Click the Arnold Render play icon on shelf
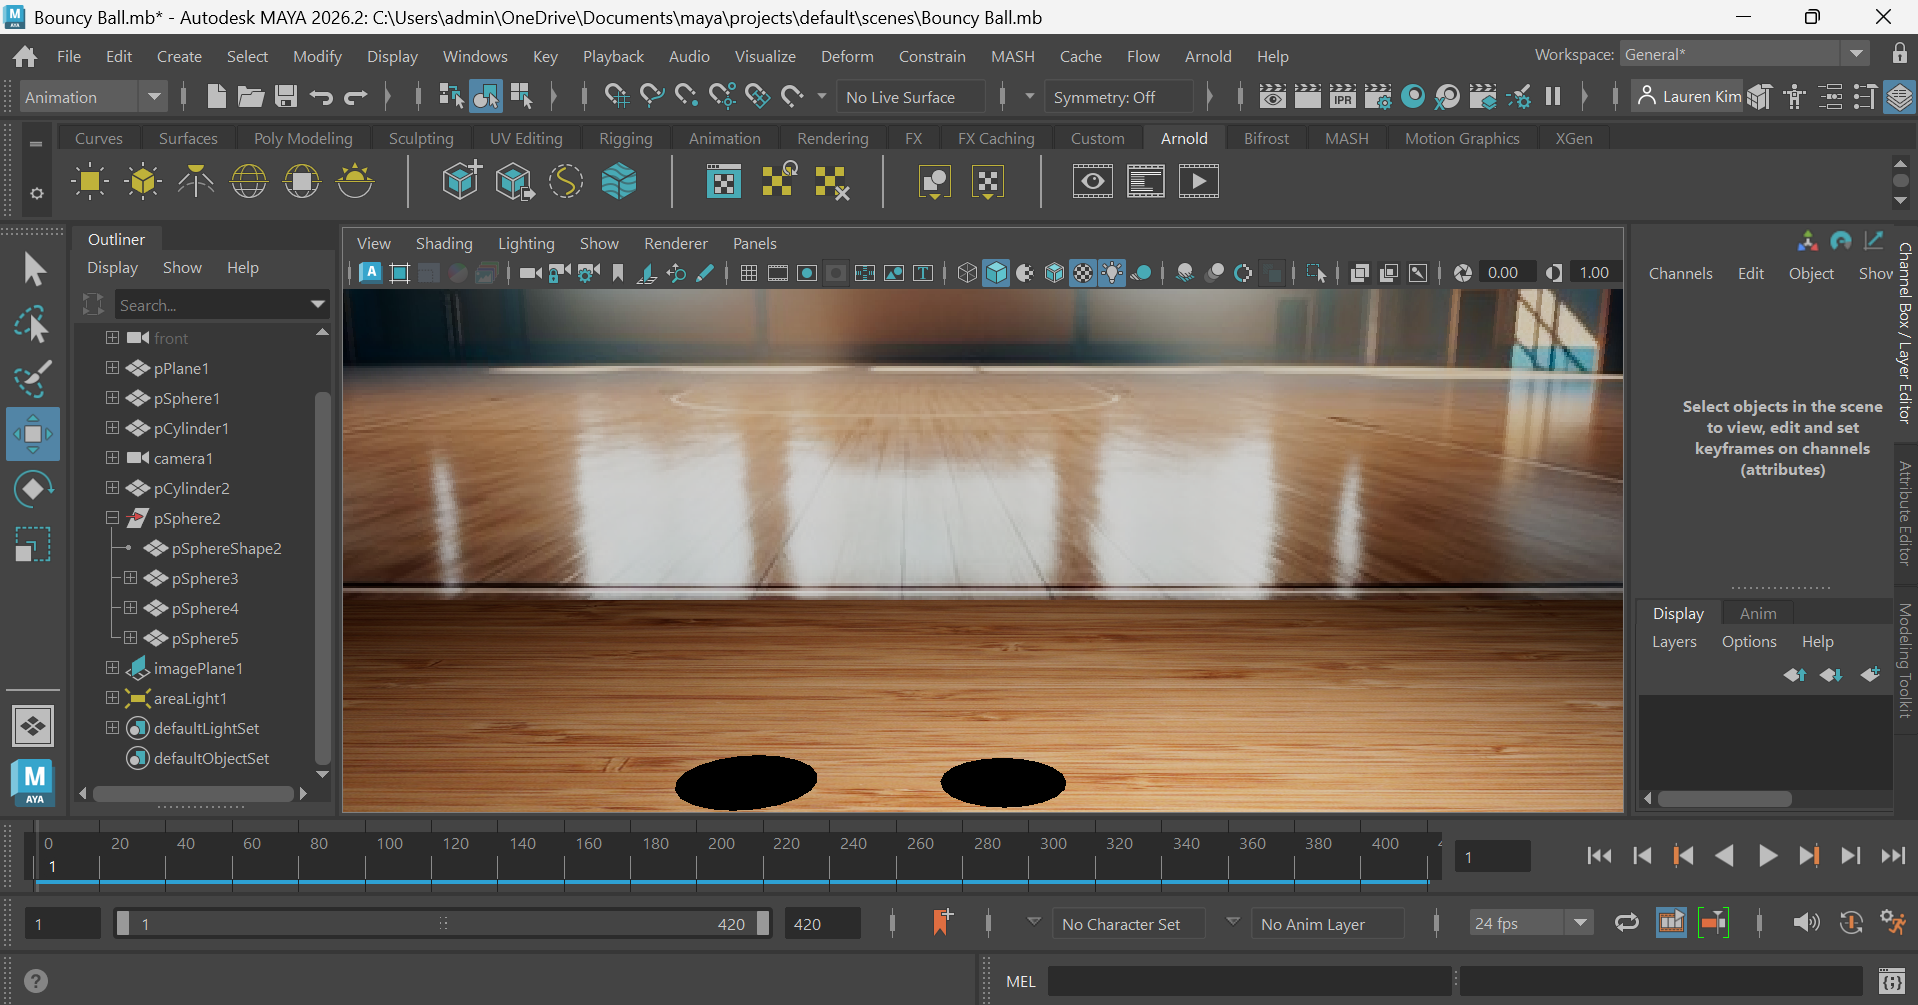The width and height of the screenshot is (1918, 1005). point(1198,182)
